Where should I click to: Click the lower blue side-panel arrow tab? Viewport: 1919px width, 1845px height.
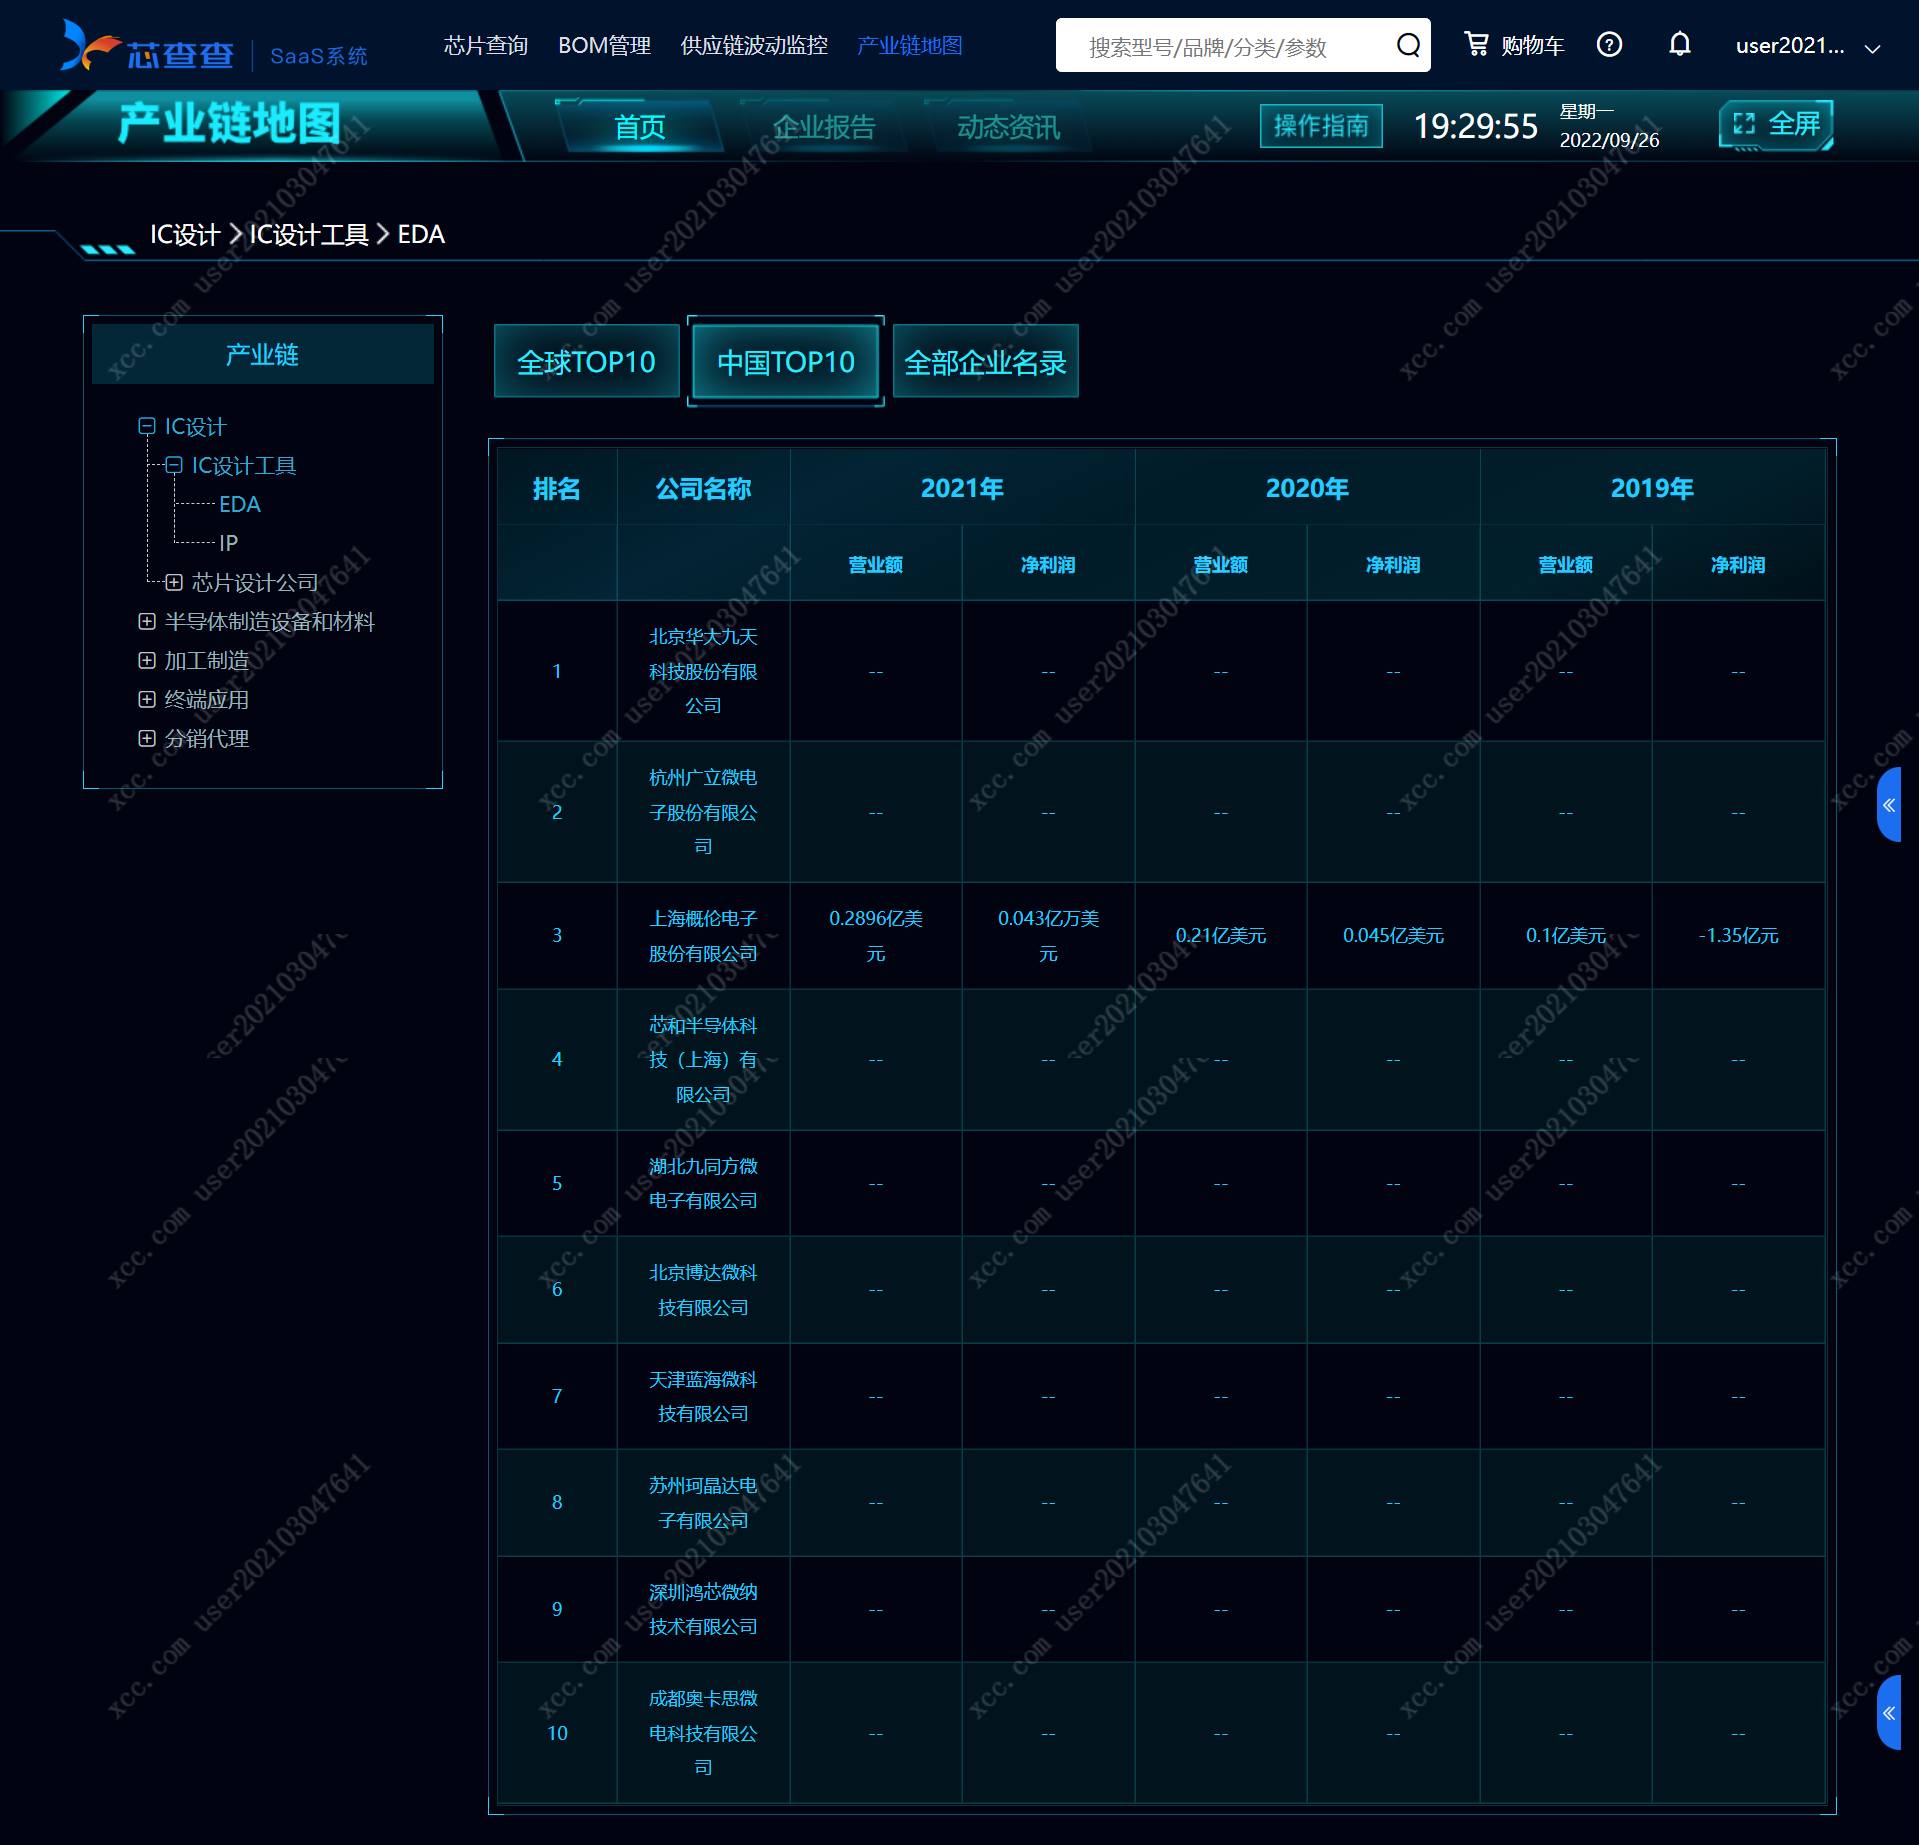coord(1889,1713)
